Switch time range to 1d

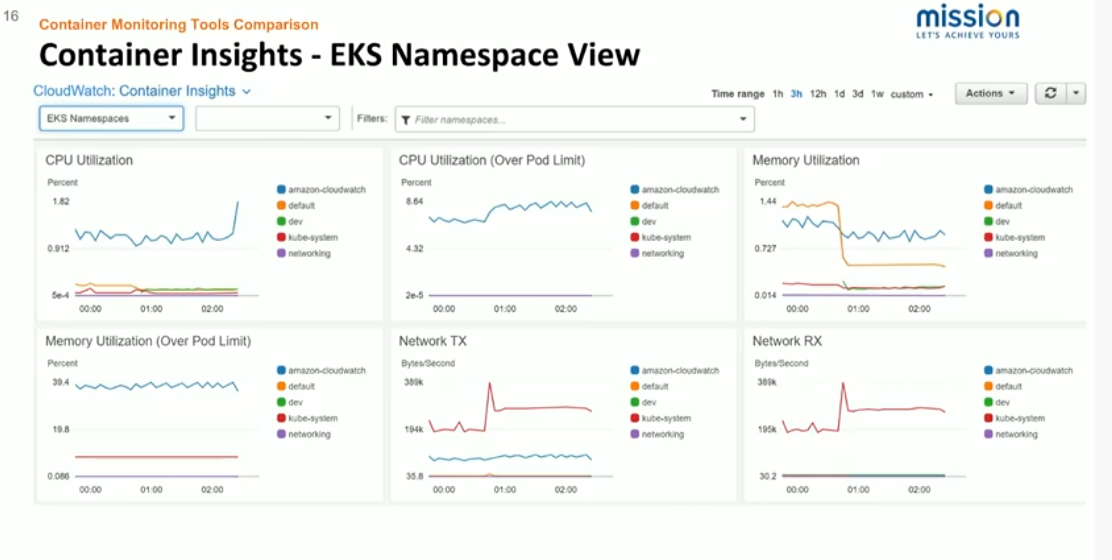coord(840,94)
